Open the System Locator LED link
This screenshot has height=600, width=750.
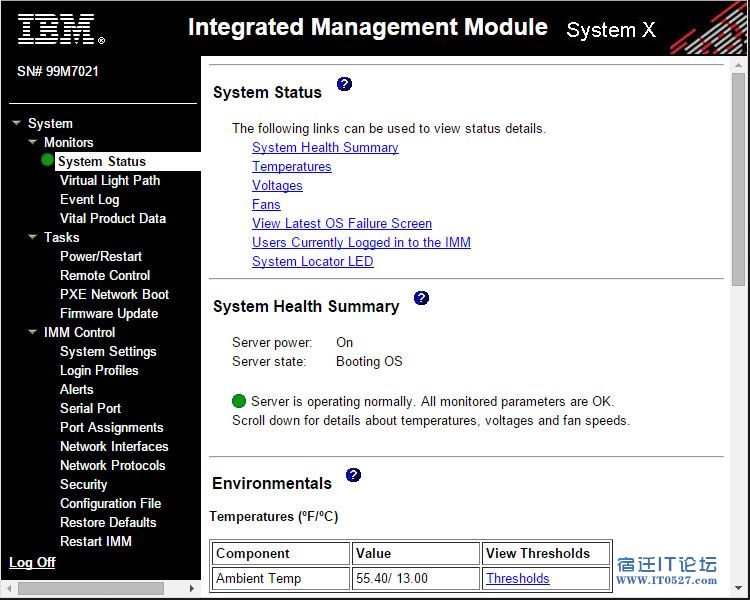click(313, 261)
